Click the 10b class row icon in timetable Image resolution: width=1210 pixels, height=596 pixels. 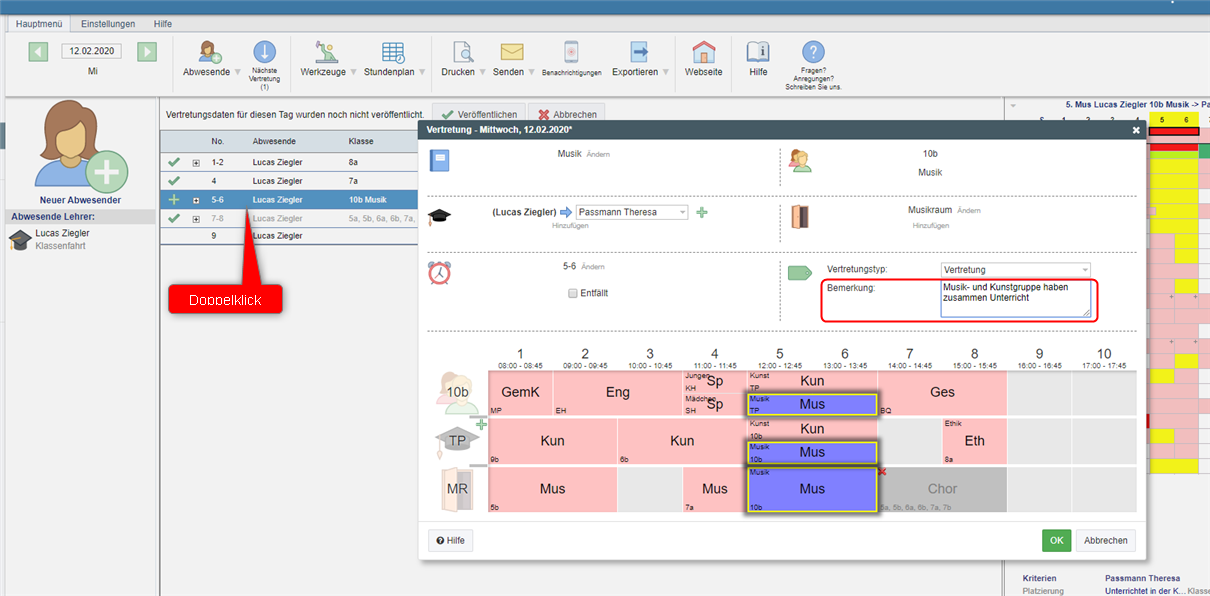click(458, 392)
